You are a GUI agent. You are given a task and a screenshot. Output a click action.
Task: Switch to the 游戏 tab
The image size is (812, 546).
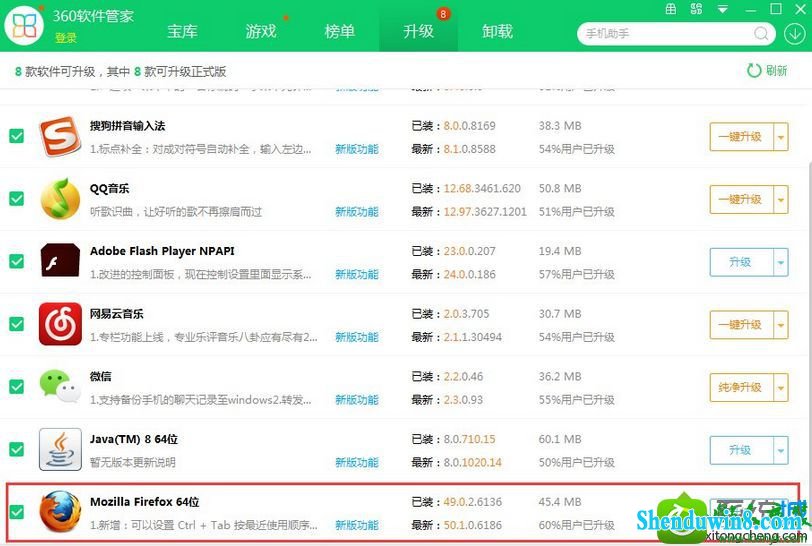click(x=261, y=32)
